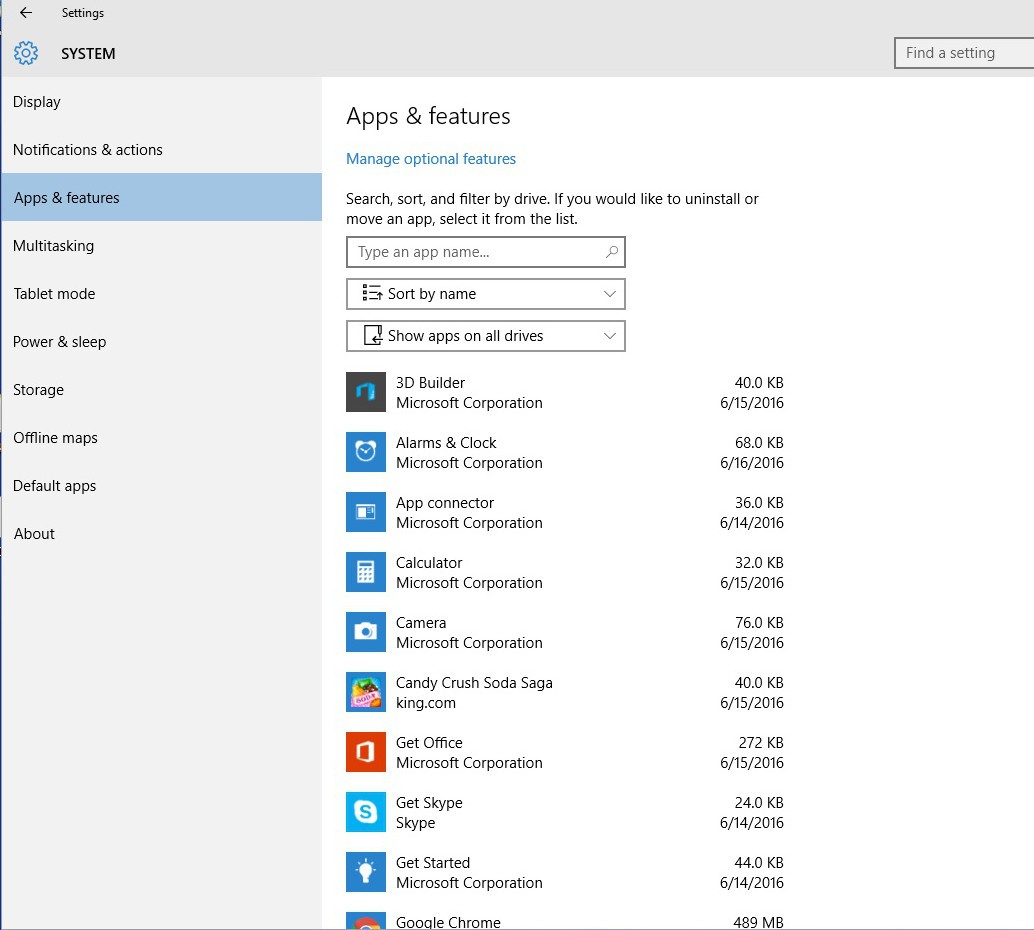The image size is (1034, 930).
Task: Open Display settings in sidebar
Action: 162,102
